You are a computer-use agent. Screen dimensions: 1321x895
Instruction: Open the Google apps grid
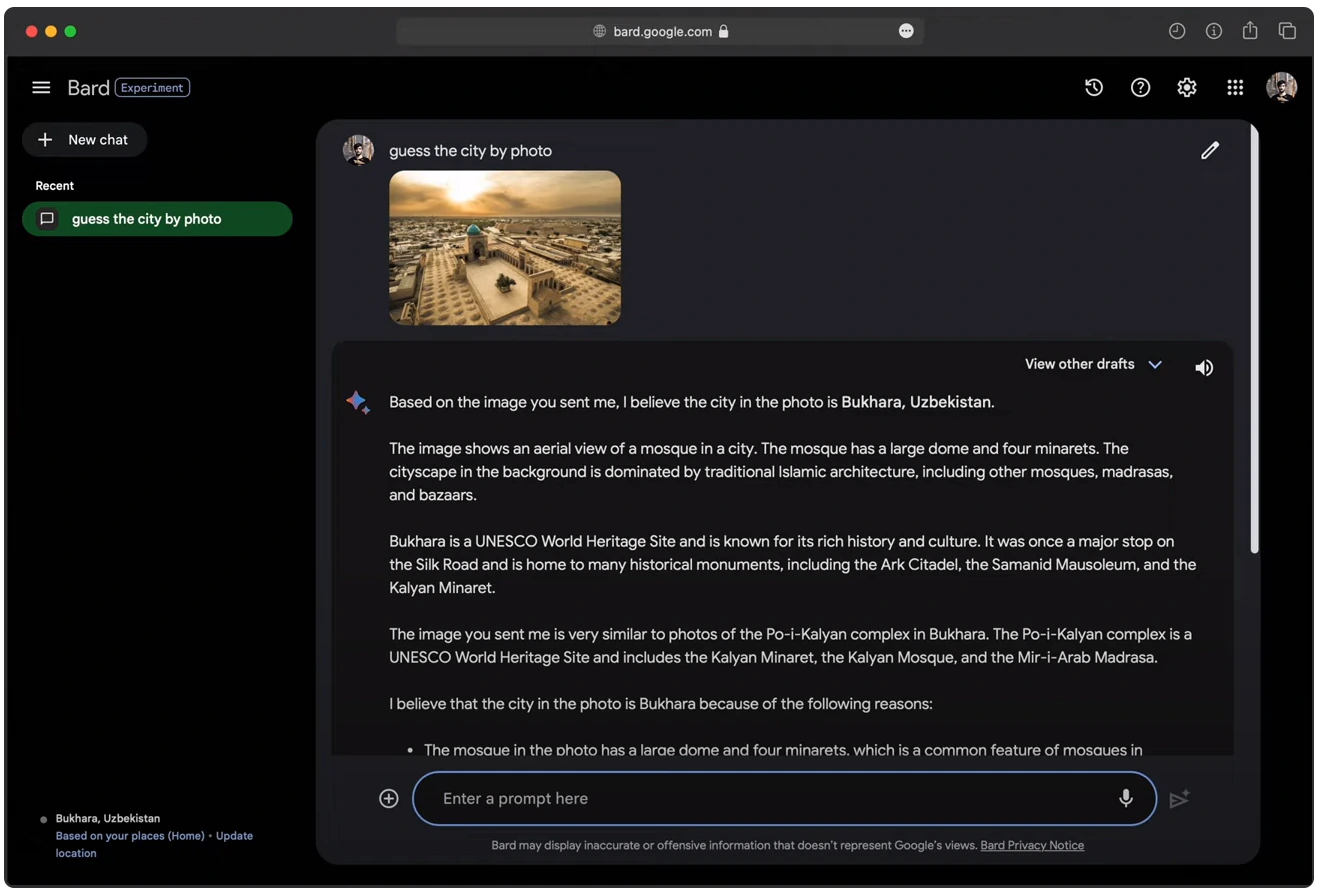click(1235, 87)
